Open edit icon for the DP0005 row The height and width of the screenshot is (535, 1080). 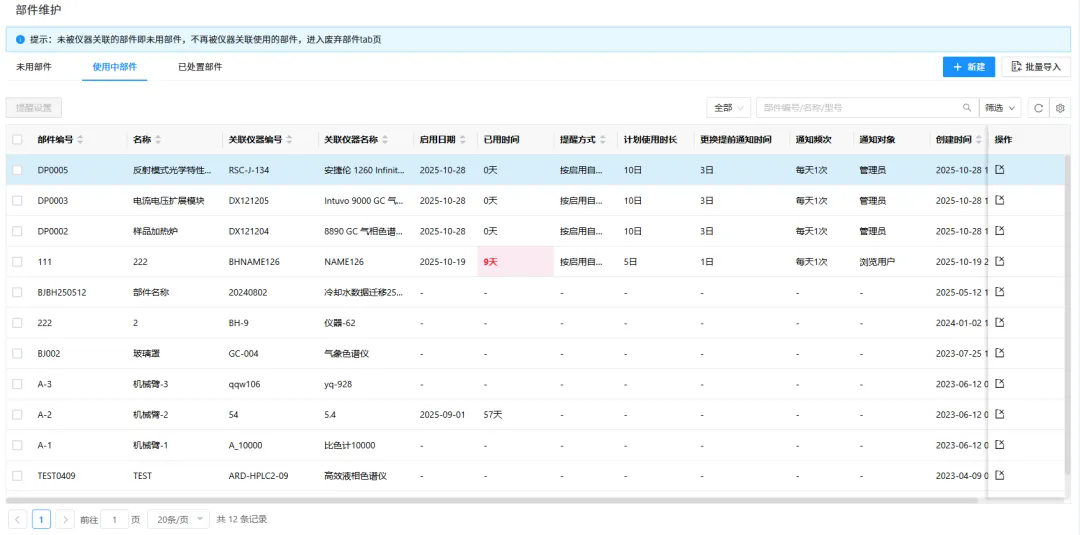999,170
